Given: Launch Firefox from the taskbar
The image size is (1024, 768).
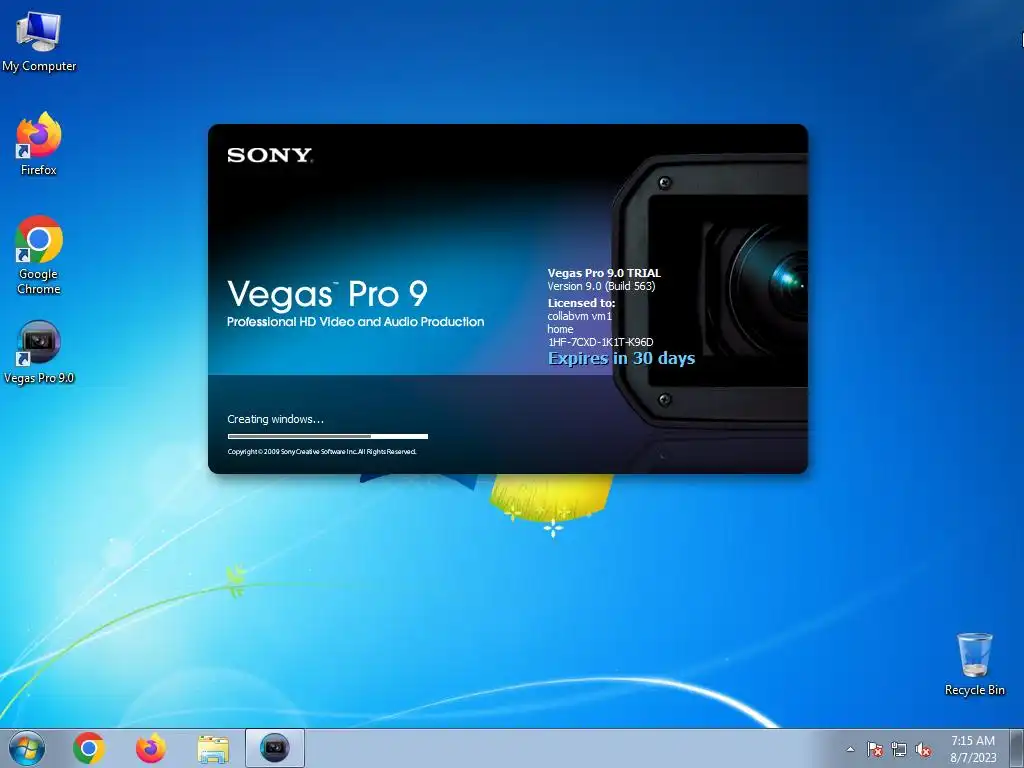Looking at the screenshot, I should click(x=151, y=748).
